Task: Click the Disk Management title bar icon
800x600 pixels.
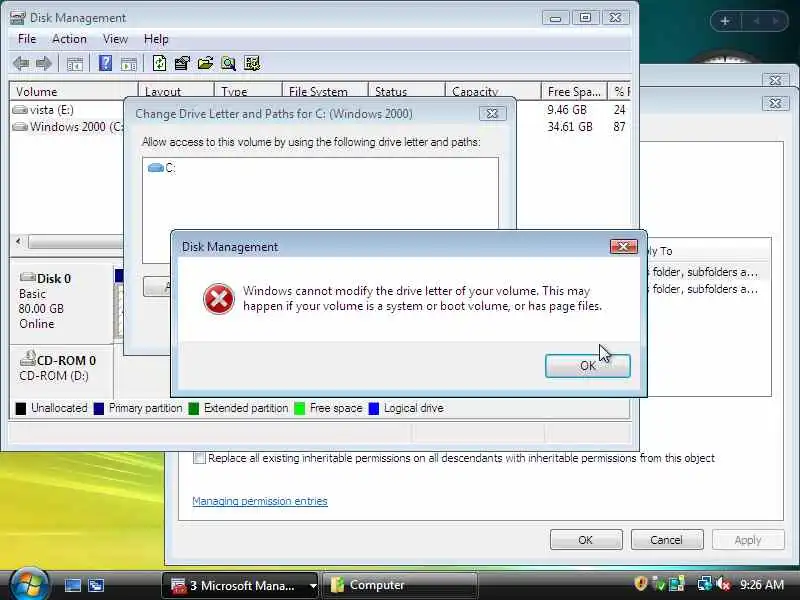Action: [x=17, y=18]
